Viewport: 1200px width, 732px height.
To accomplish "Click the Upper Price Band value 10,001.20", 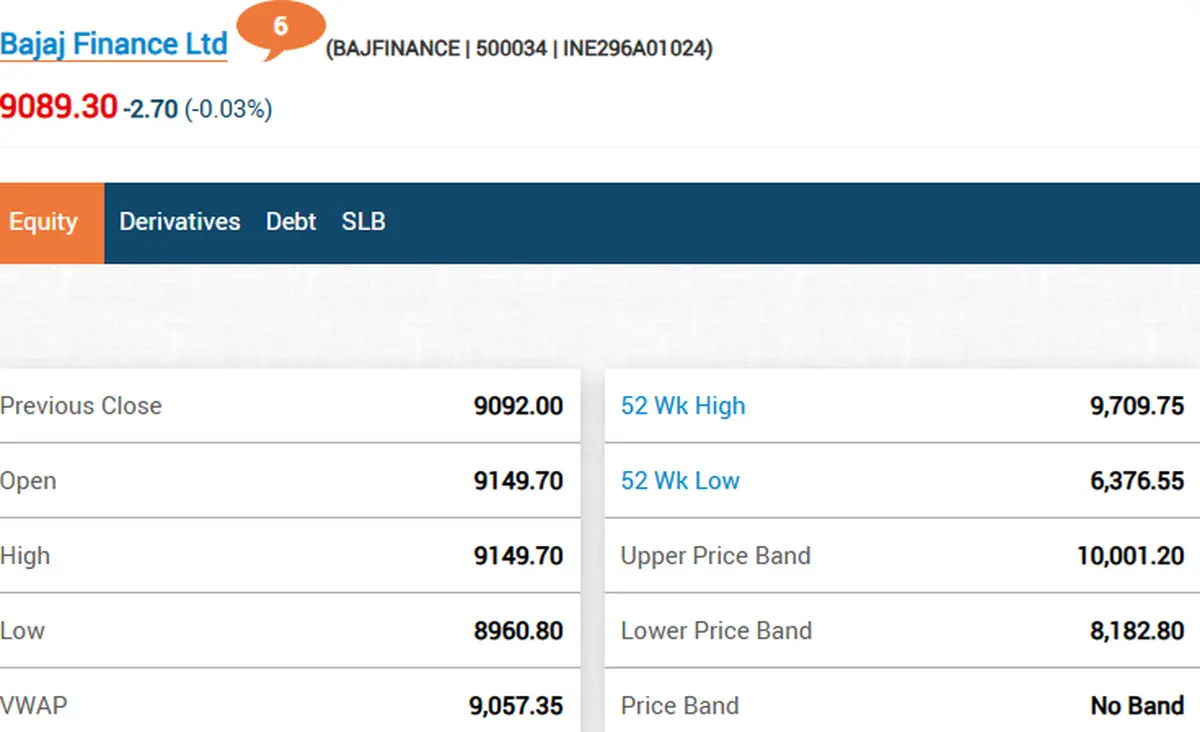I will 1131,556.
